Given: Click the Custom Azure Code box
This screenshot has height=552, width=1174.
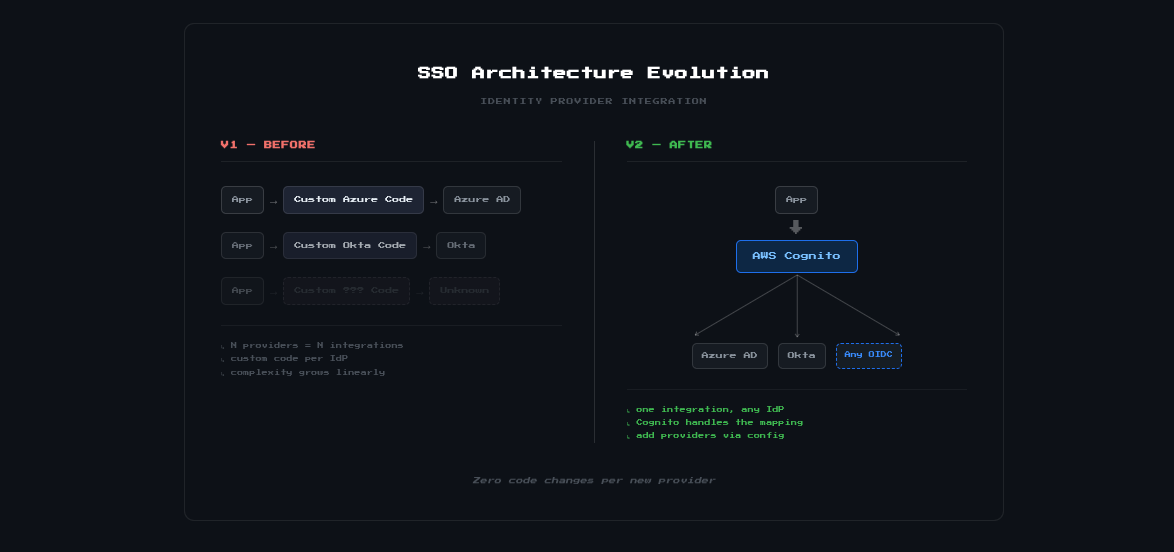Looking at the screenshot, I should pyautogui.click(x=353, y=200).
